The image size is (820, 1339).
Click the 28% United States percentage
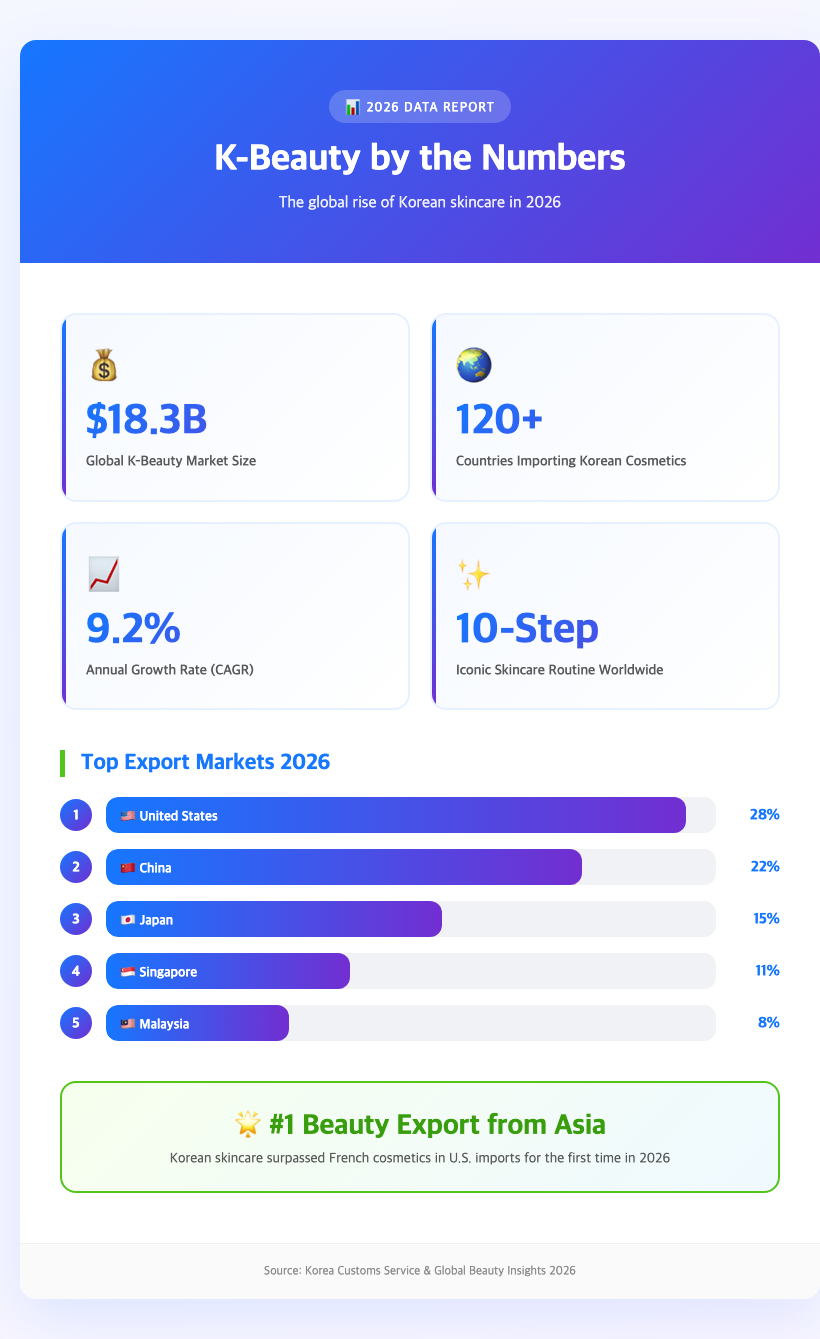764,815
